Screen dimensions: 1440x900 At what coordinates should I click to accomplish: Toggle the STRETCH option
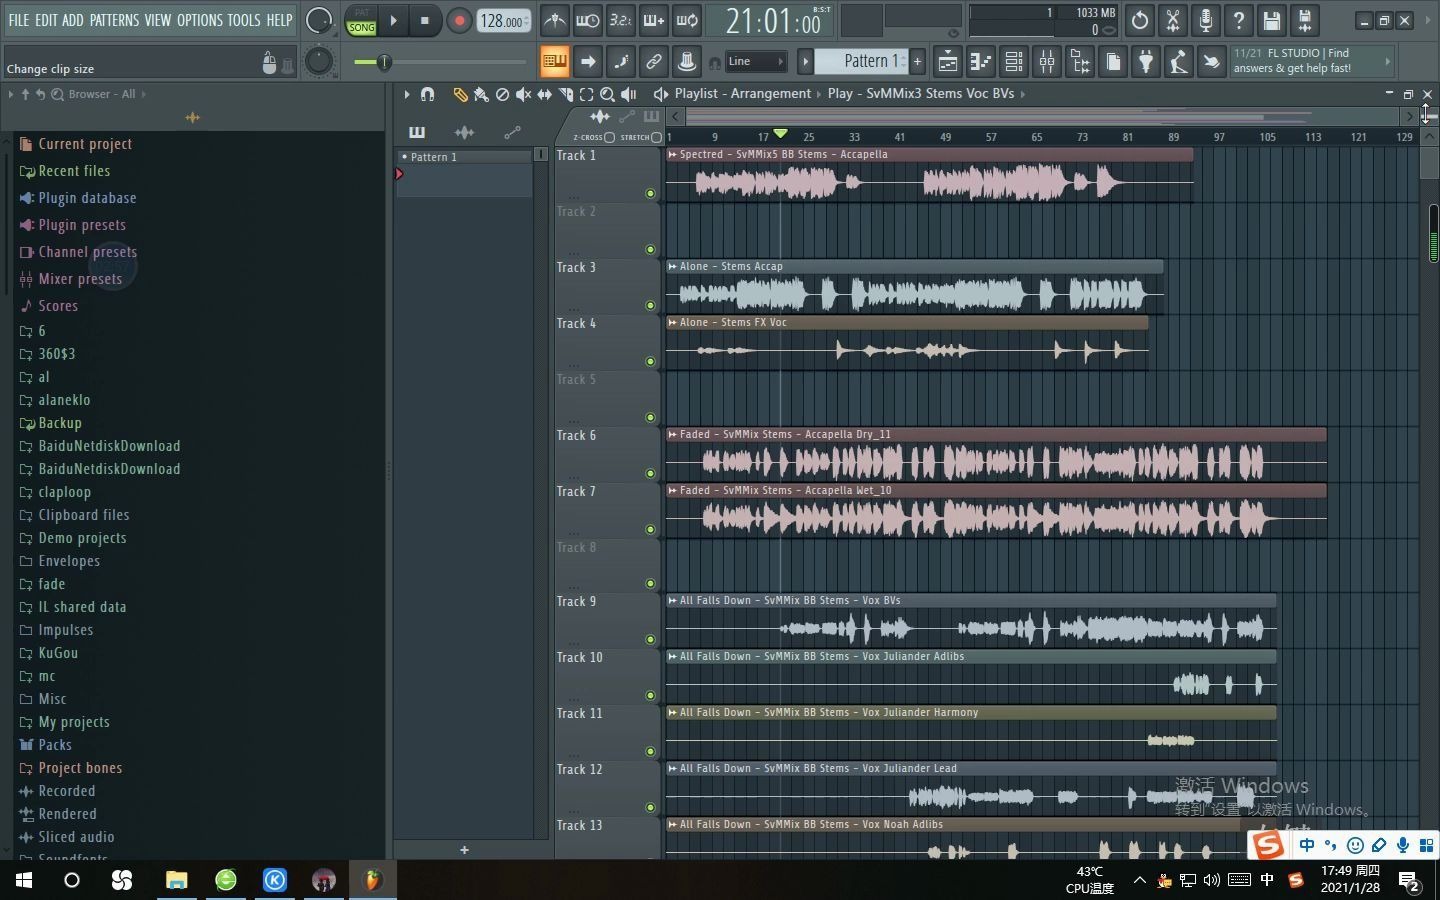click(656, 137)
